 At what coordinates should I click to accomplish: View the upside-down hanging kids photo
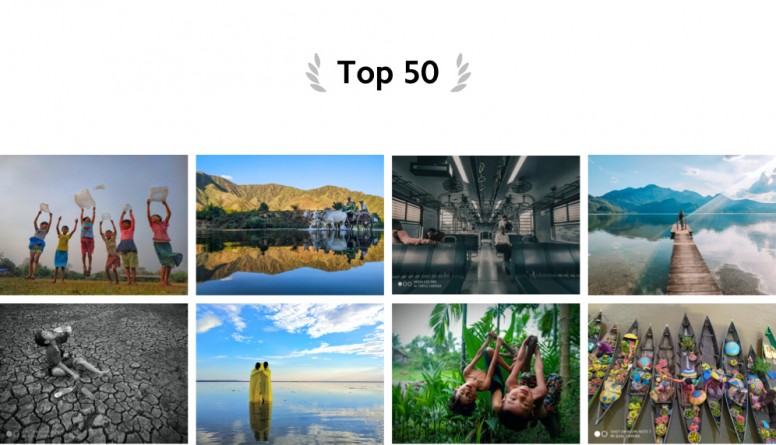click(x=485, y=373)
